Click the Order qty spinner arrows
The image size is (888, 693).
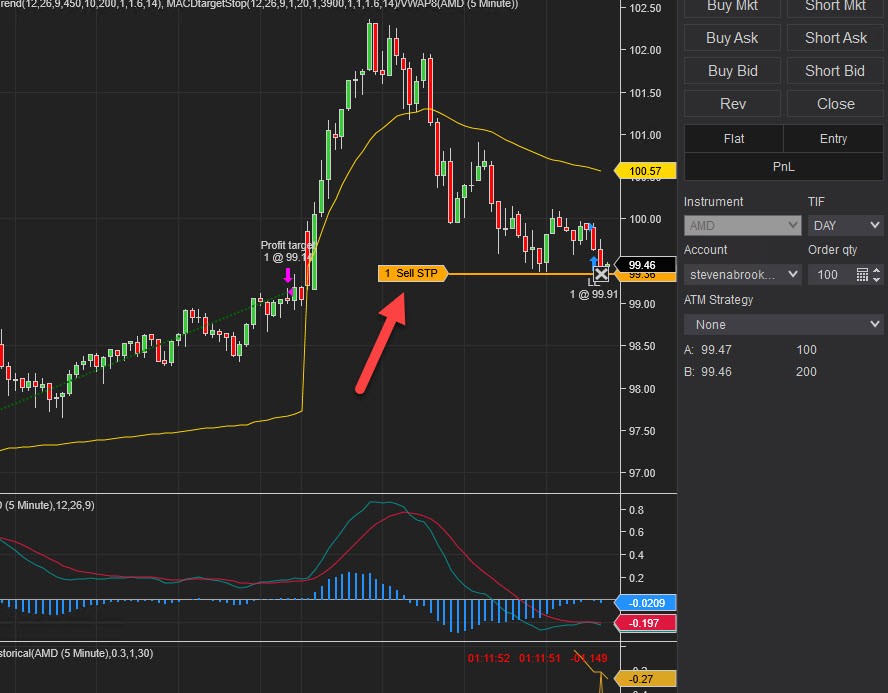(x=877, y=275)
